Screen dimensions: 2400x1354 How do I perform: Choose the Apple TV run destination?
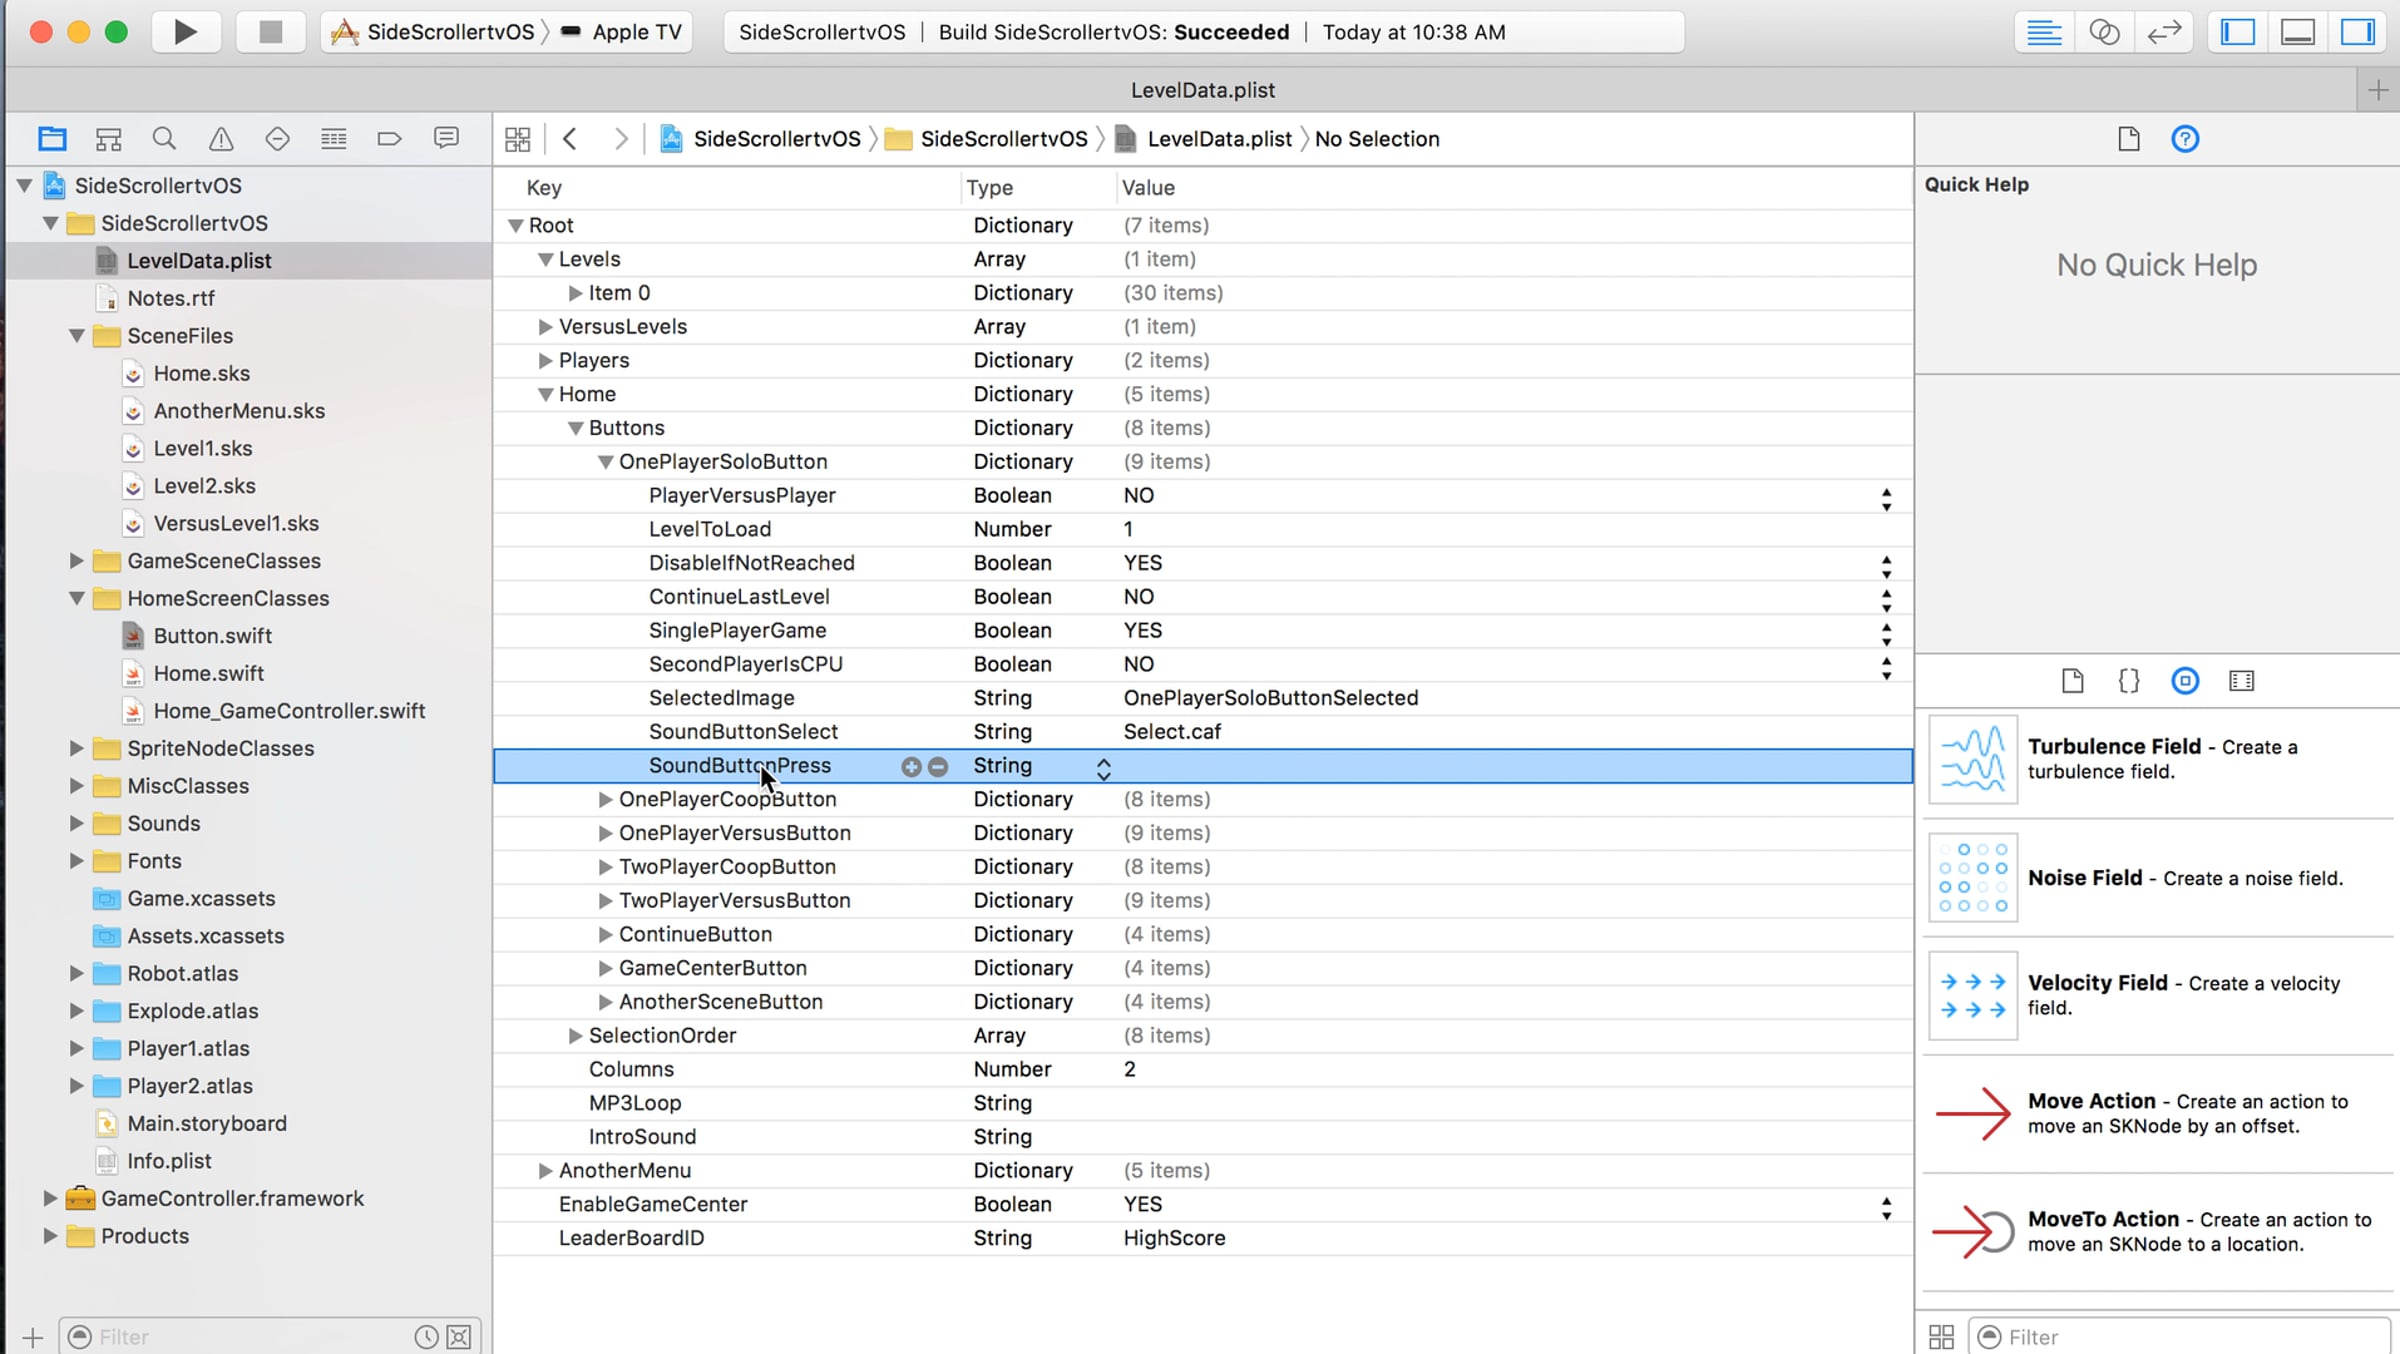[x=622, y=32]
